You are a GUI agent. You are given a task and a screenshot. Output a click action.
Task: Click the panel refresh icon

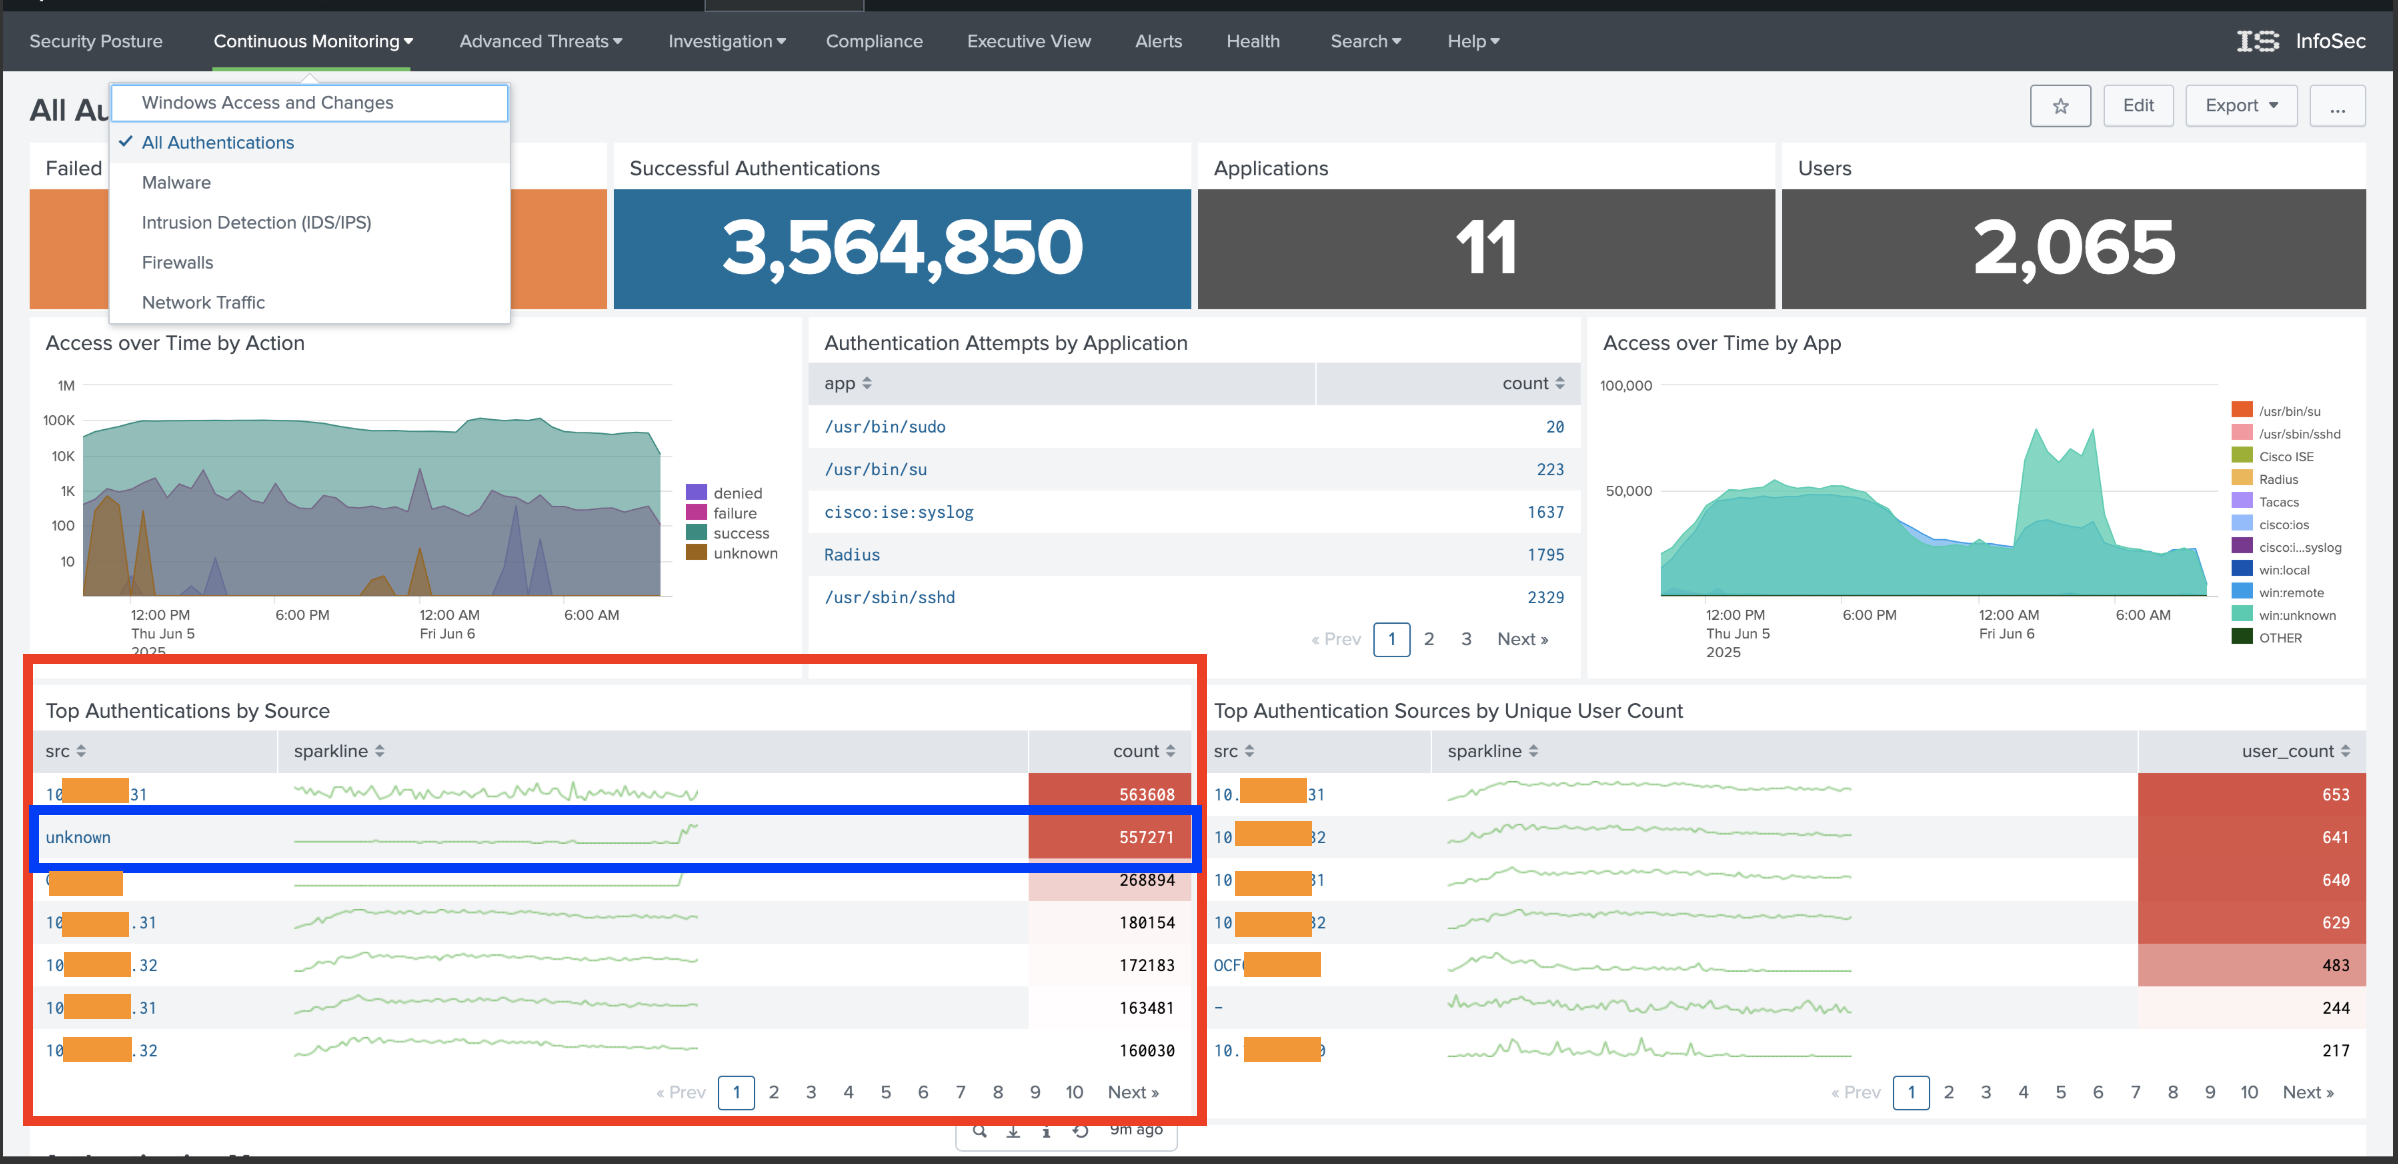coord(1080,1131)
